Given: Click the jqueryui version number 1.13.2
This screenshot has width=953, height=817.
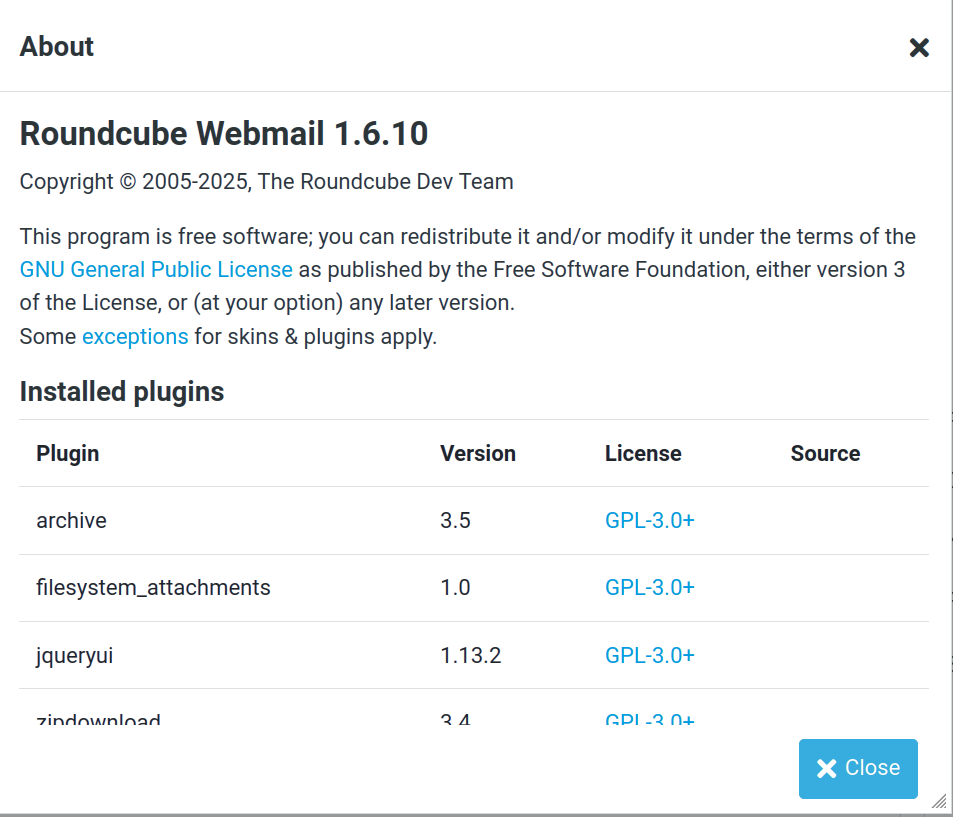Looking at the screenshot, I should click(471, 655).
